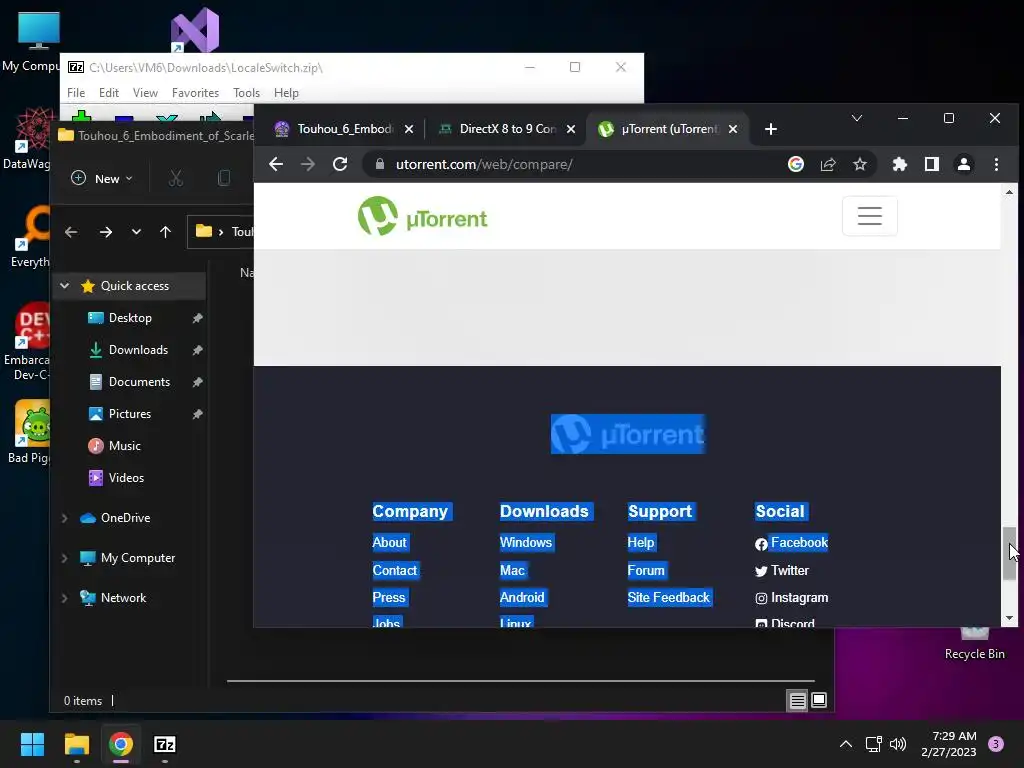Open Windows Start menu
The image size is (1024, 768).
(x=32, y=744)
